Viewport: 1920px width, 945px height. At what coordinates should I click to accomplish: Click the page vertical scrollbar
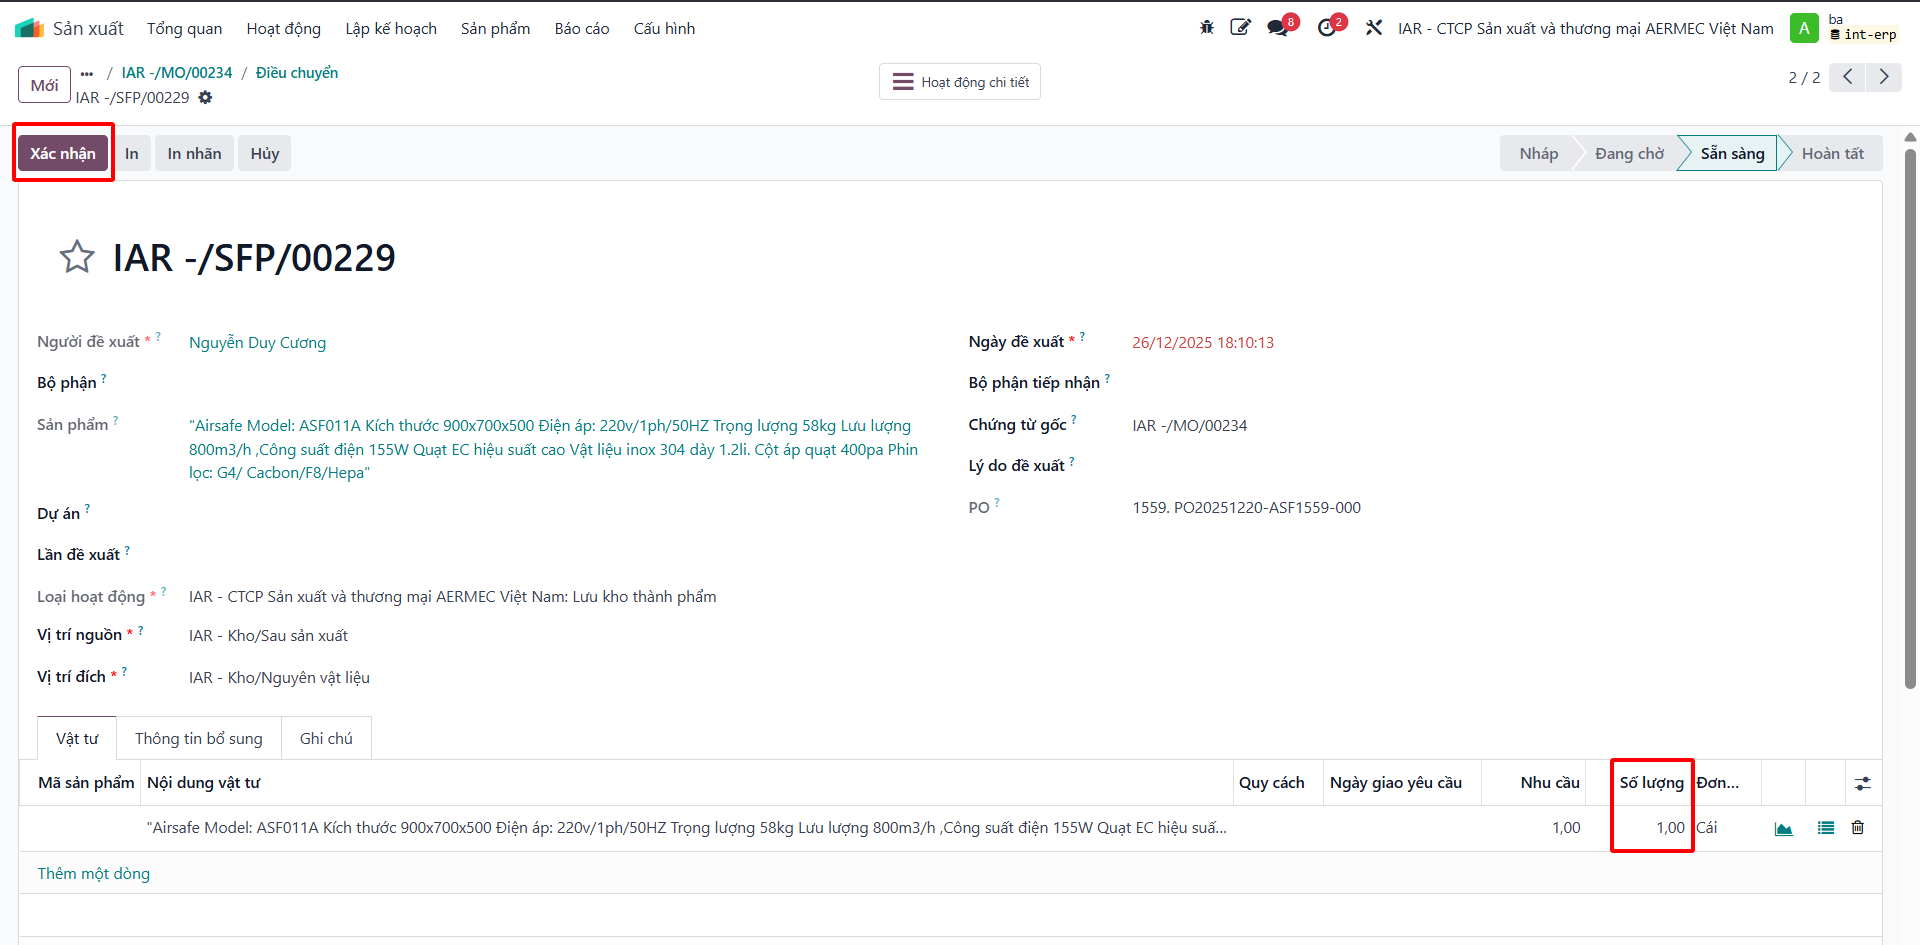coord(1910,418)
